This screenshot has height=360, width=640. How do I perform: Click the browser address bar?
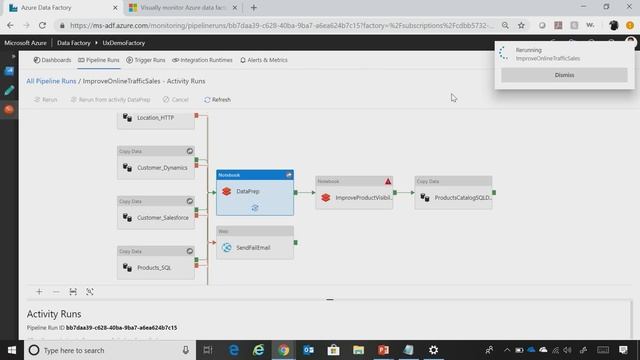click(282, 25)
